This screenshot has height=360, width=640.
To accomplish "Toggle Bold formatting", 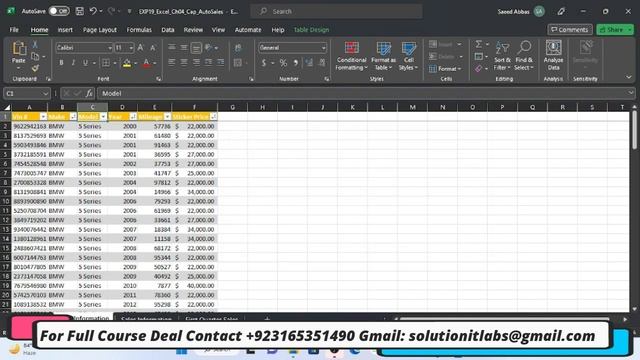I will tap(61, 63).
